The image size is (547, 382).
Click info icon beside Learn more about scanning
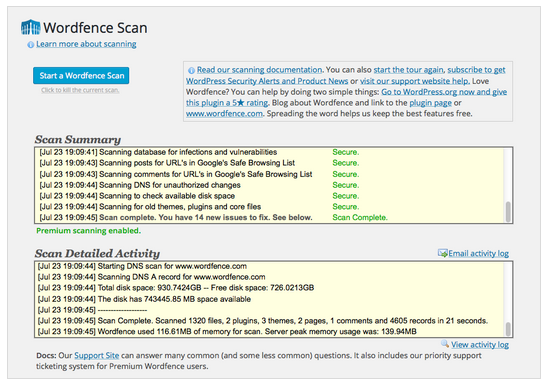point(31,45)
